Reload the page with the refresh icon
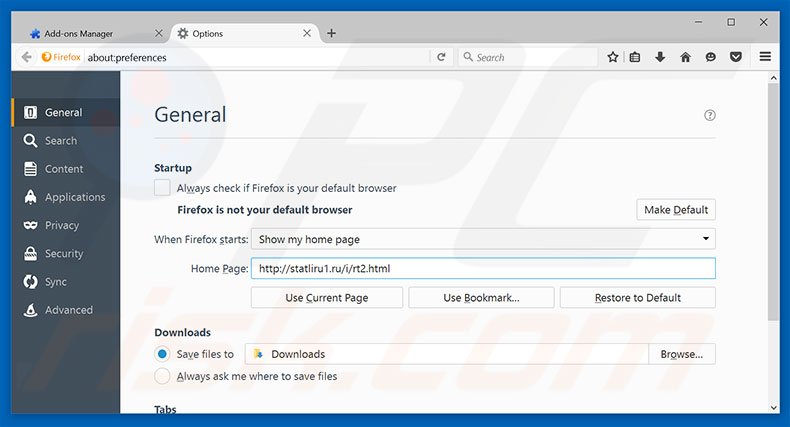The height and width of the screenshot is (427, 790). [441, 57]
